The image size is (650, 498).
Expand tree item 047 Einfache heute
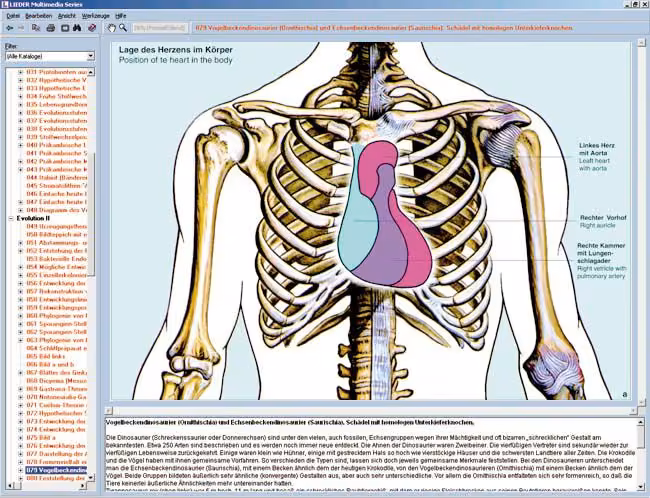[x=20, y=202]
